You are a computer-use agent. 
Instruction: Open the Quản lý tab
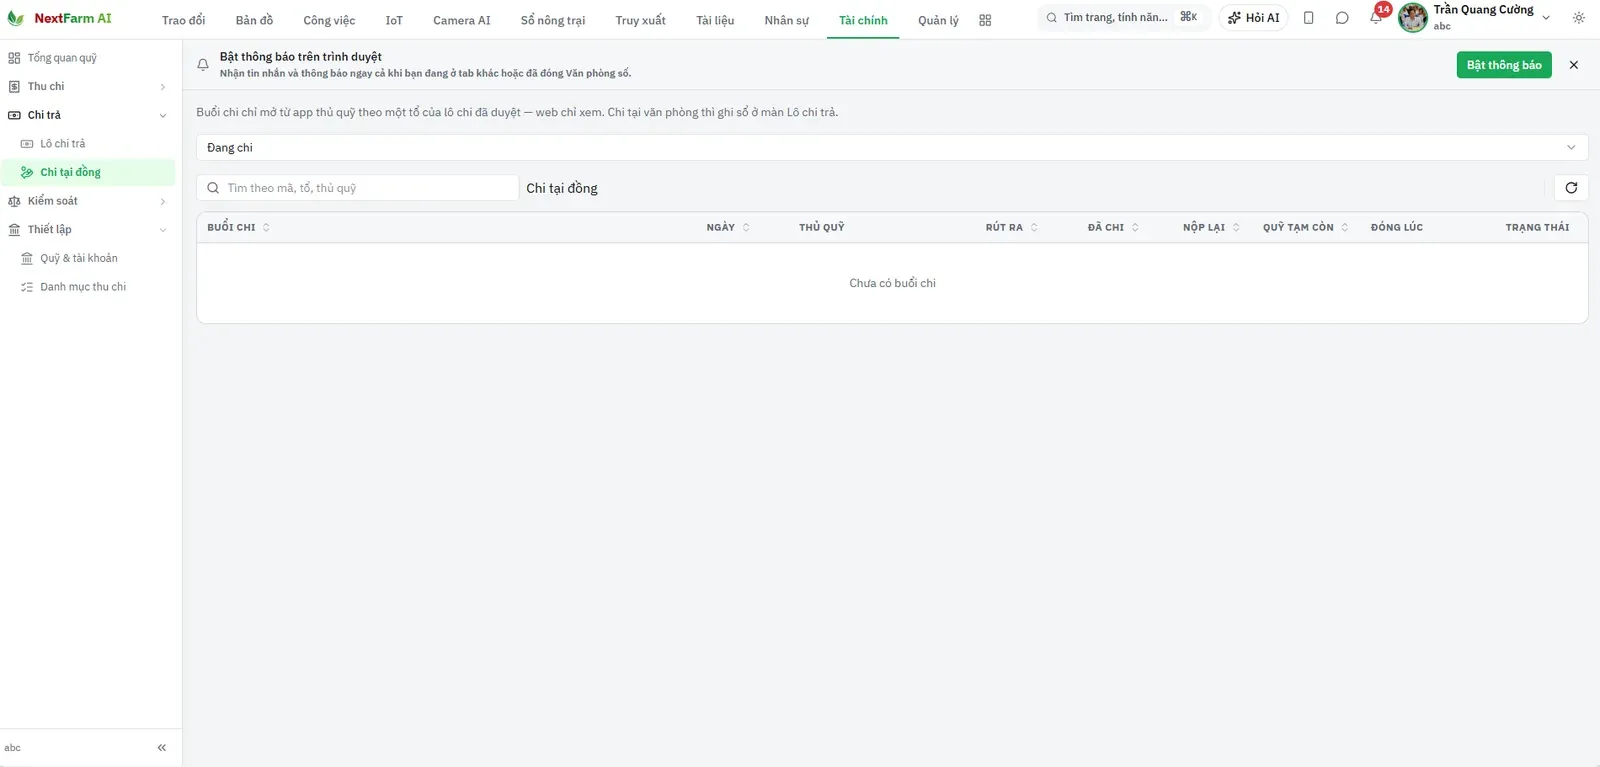938,20
